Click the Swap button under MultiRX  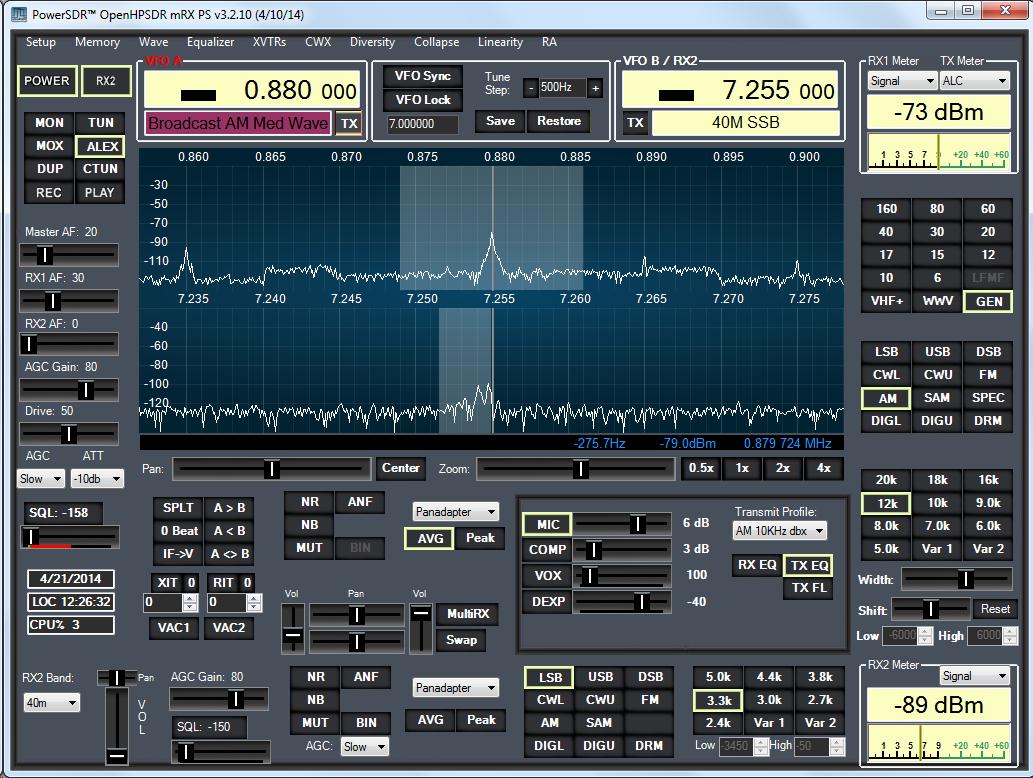pyautogui.click(x=461, y=640)
